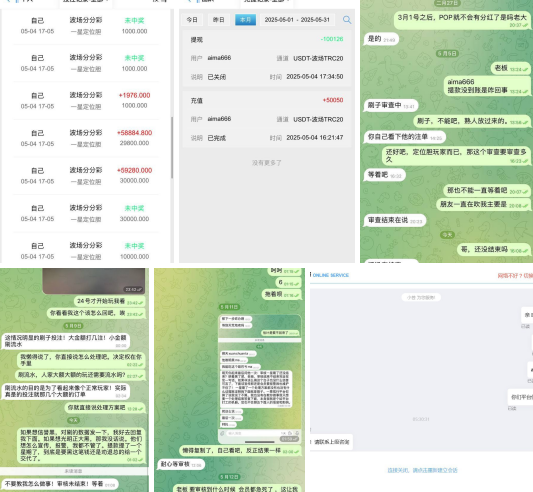
Task: Click the 没有更多了 end-of-list label
Action: (266, 163)
